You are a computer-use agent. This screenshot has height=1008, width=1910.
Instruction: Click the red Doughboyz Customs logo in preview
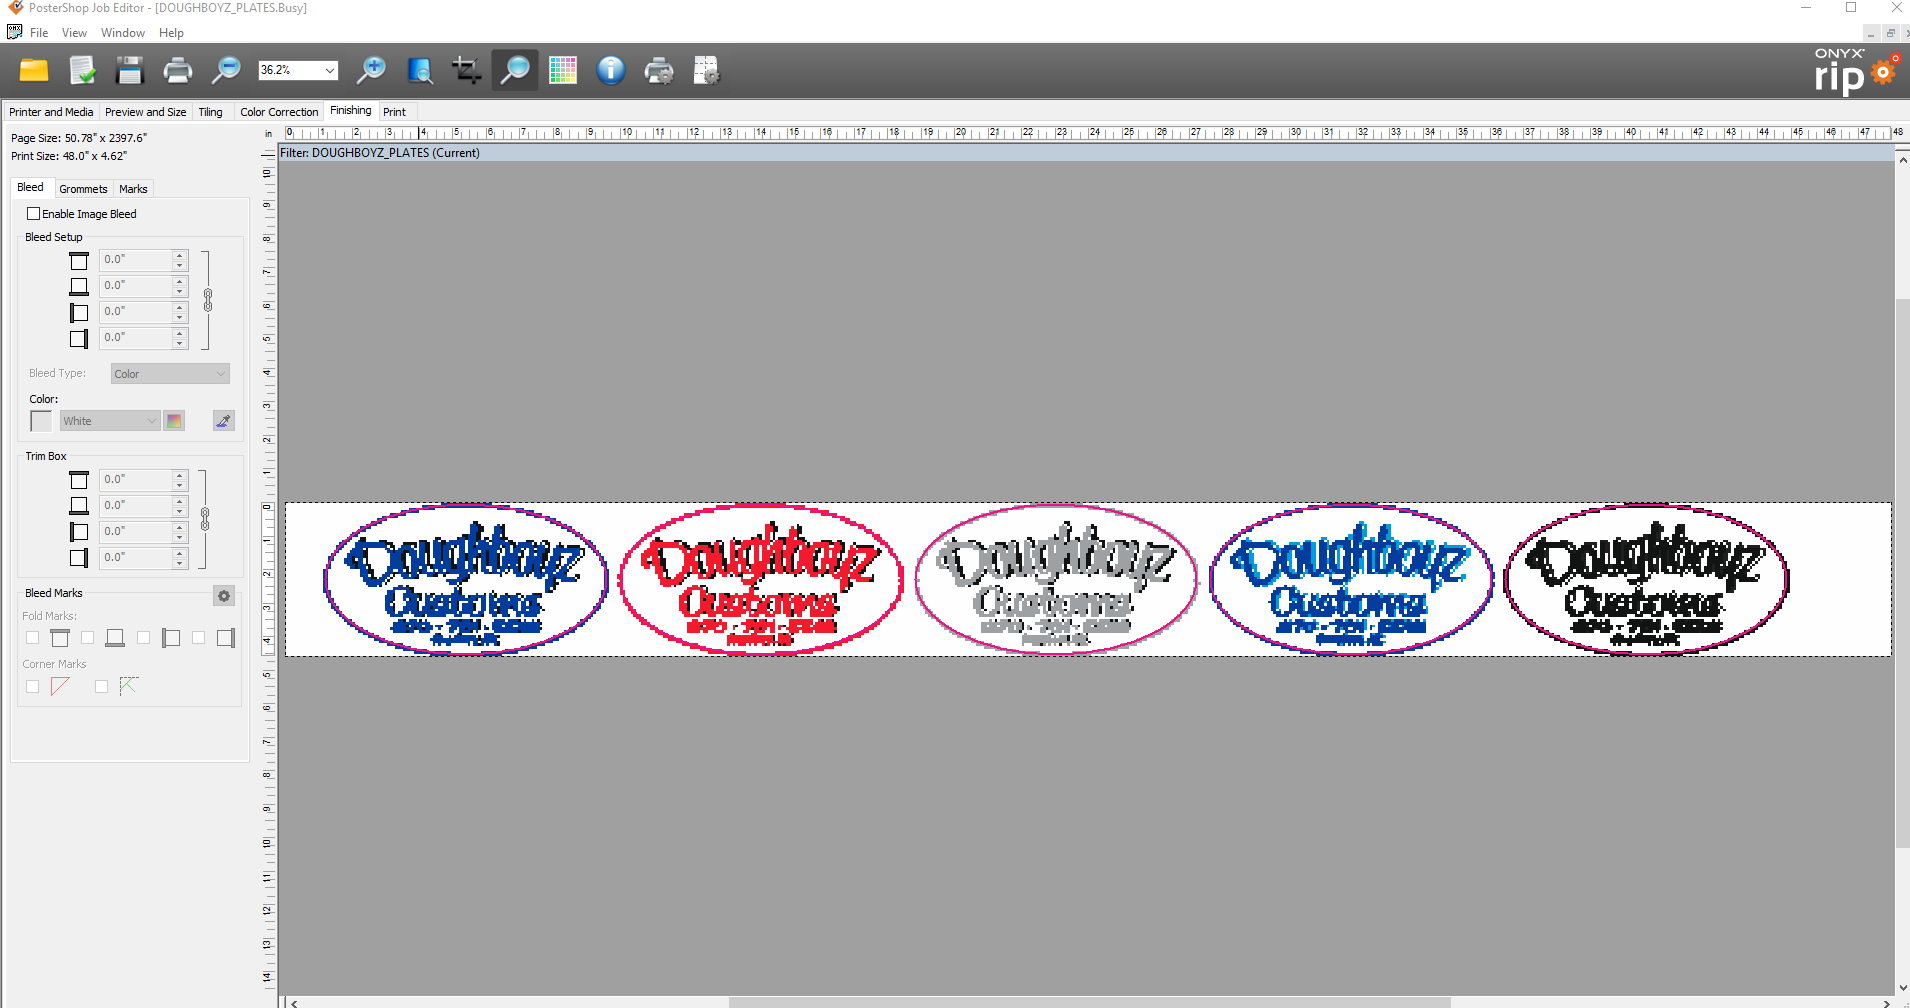click(761, 579)
